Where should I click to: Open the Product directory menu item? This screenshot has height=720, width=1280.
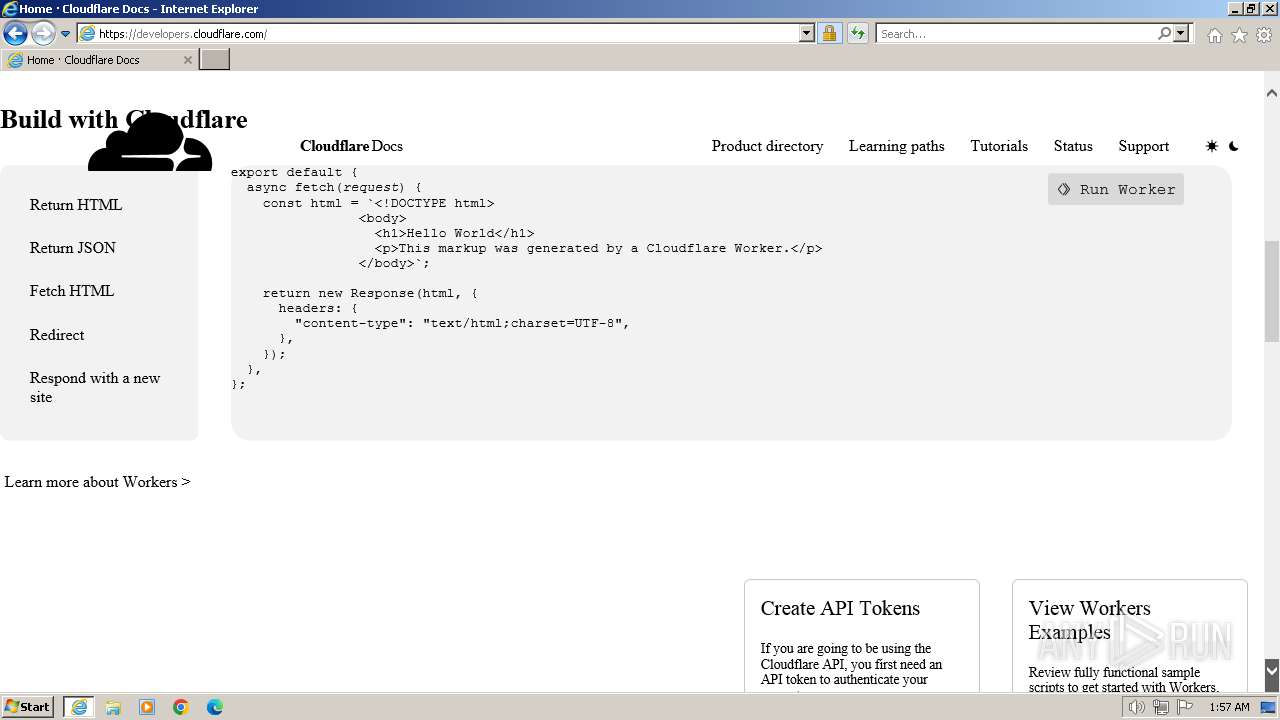click(767, 146)
